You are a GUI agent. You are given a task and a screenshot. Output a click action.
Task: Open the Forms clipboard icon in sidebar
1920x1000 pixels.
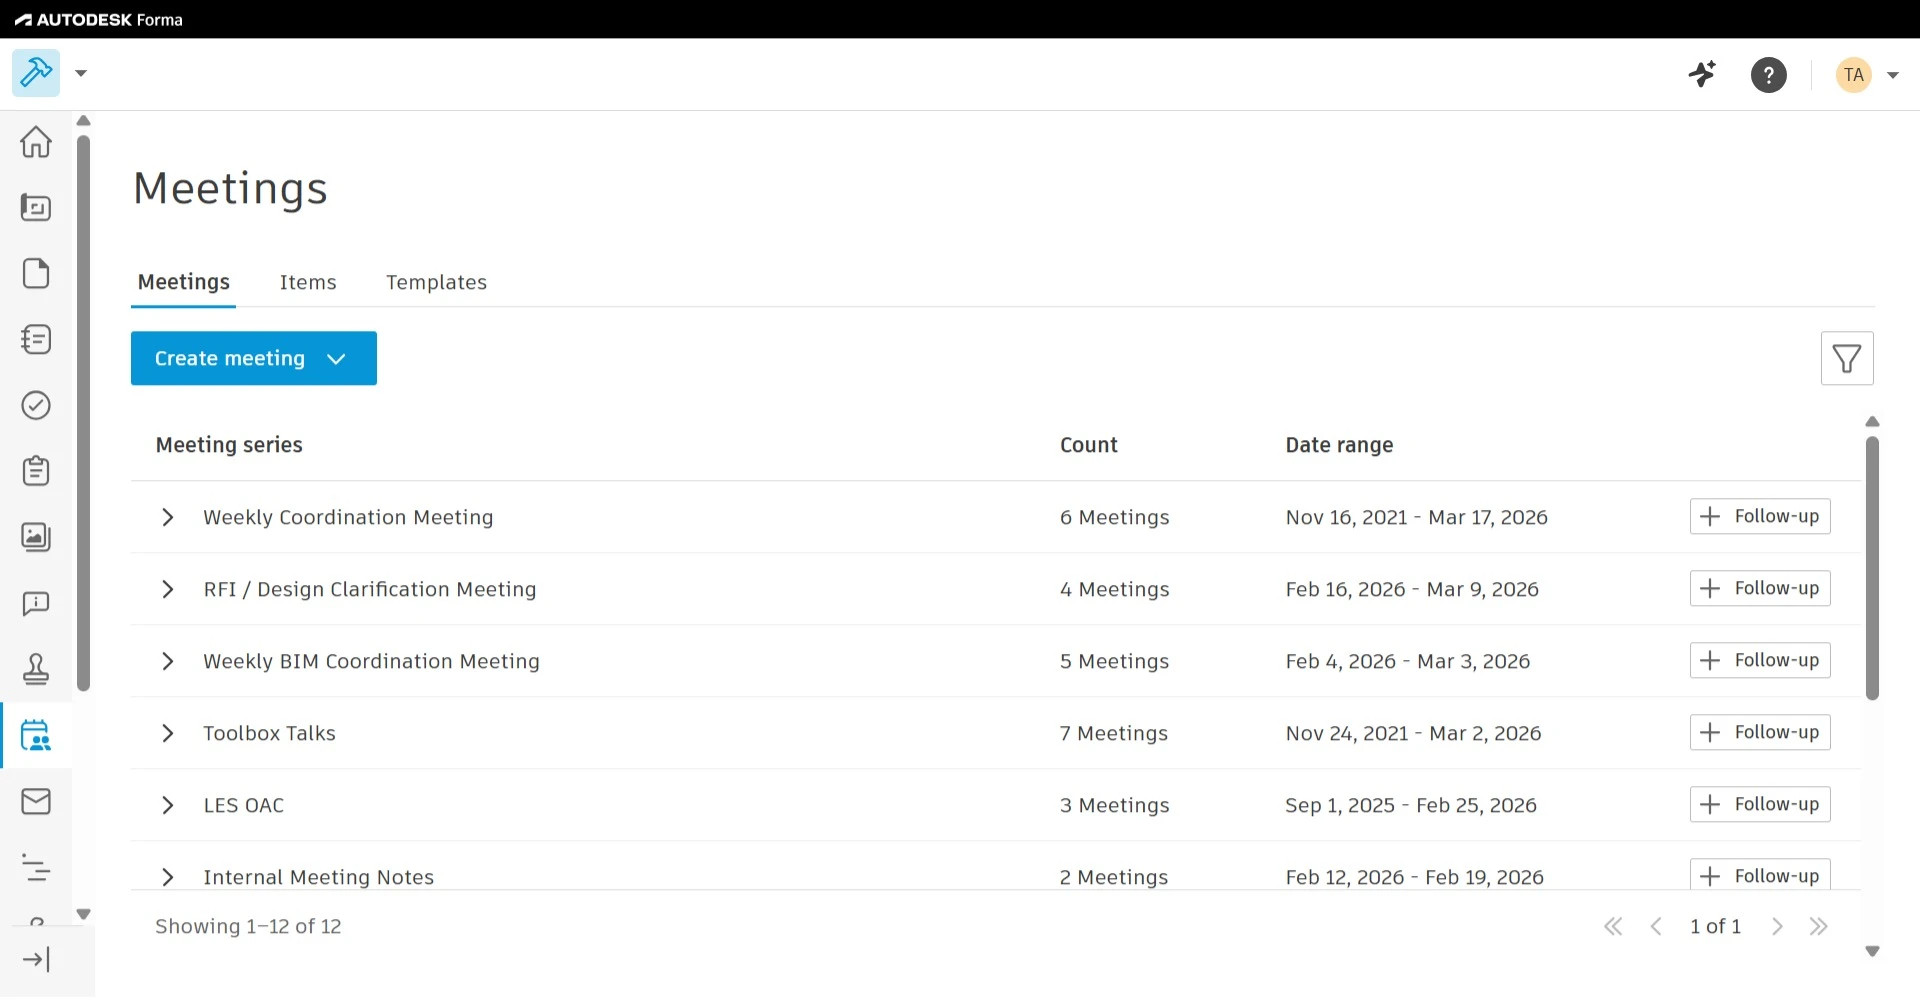coord(36,471)
